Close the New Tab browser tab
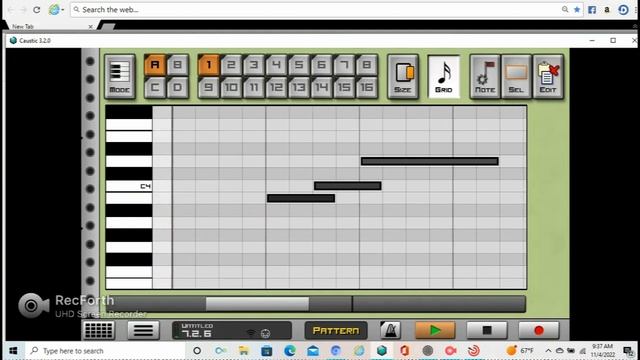This screenshot has width=640, height=360. [x=91, y=27]
